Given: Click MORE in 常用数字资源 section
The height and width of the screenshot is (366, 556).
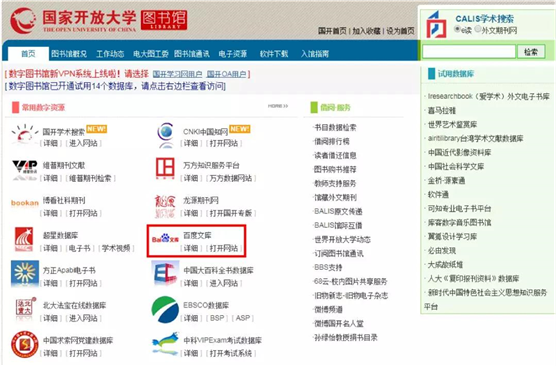Looking at the screenshot, I should point(278,106).
